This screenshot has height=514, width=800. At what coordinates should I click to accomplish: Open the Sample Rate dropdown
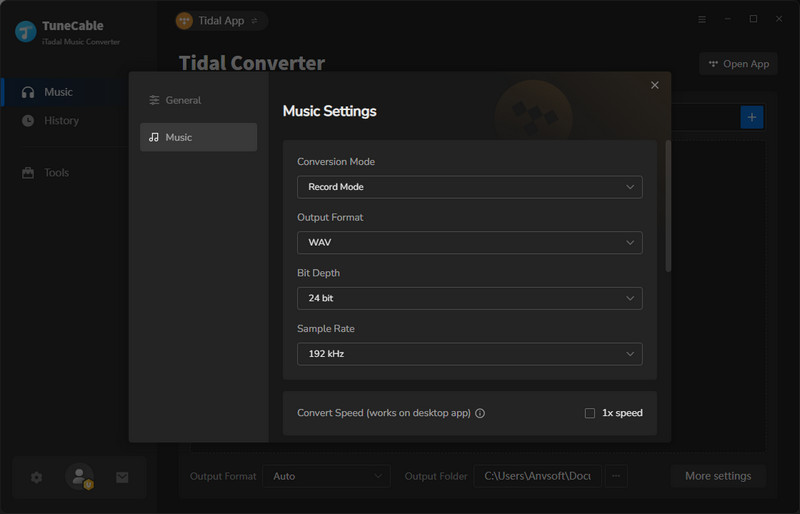click(469, 354)
